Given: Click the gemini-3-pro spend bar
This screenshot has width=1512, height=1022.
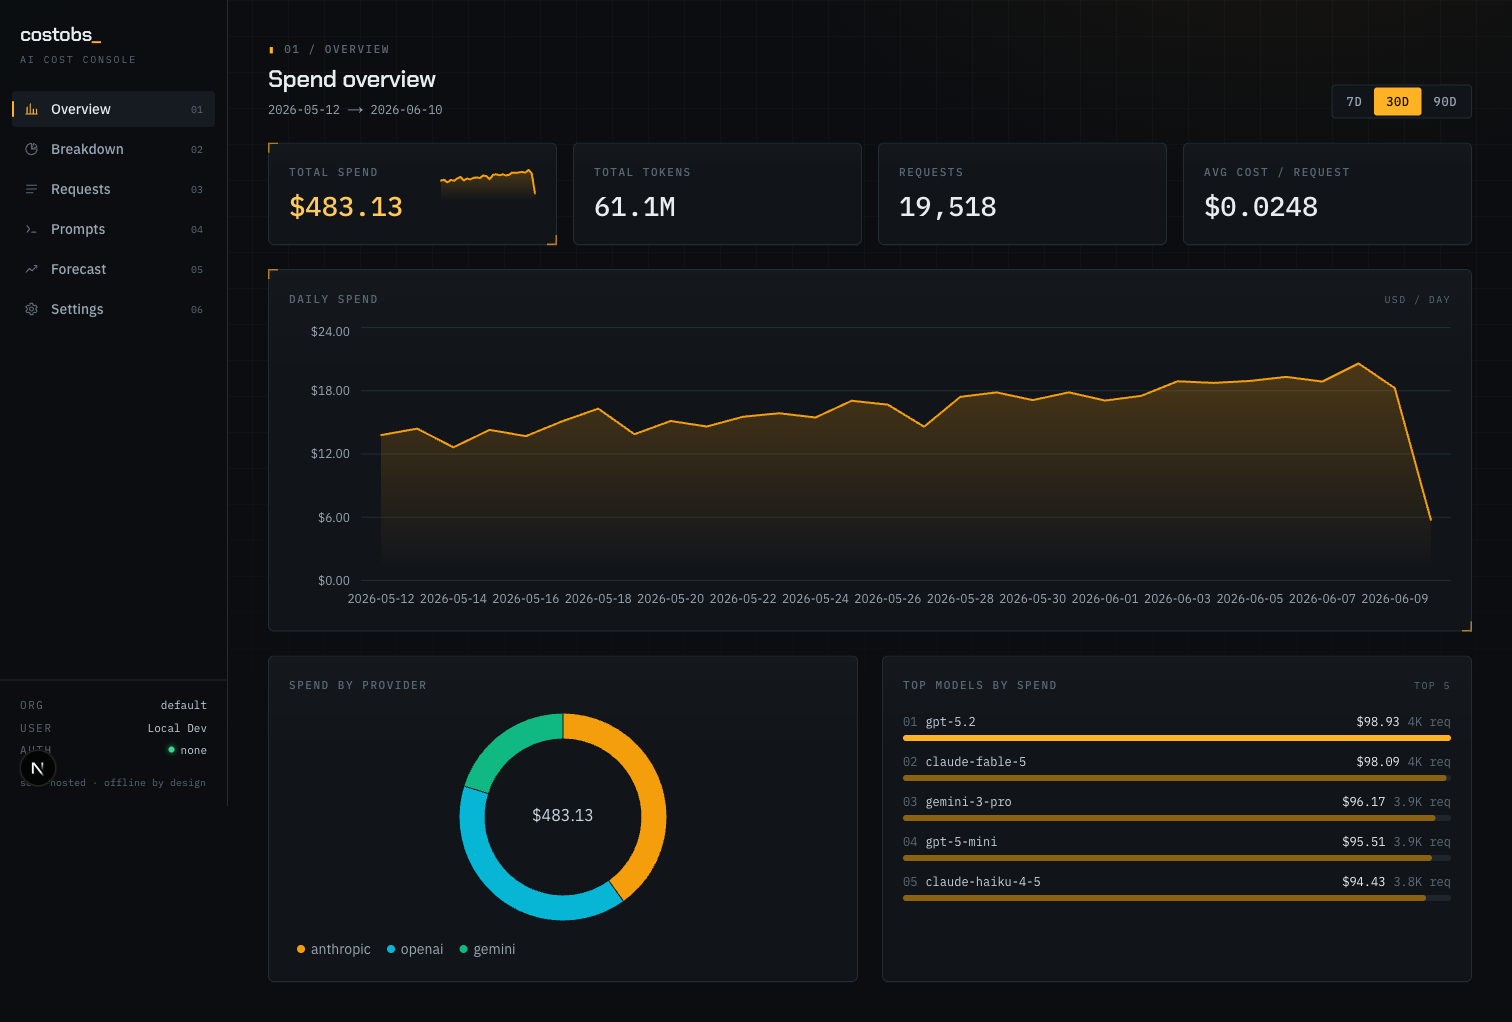Looking at the screenshot, I should pos(1177,818).
